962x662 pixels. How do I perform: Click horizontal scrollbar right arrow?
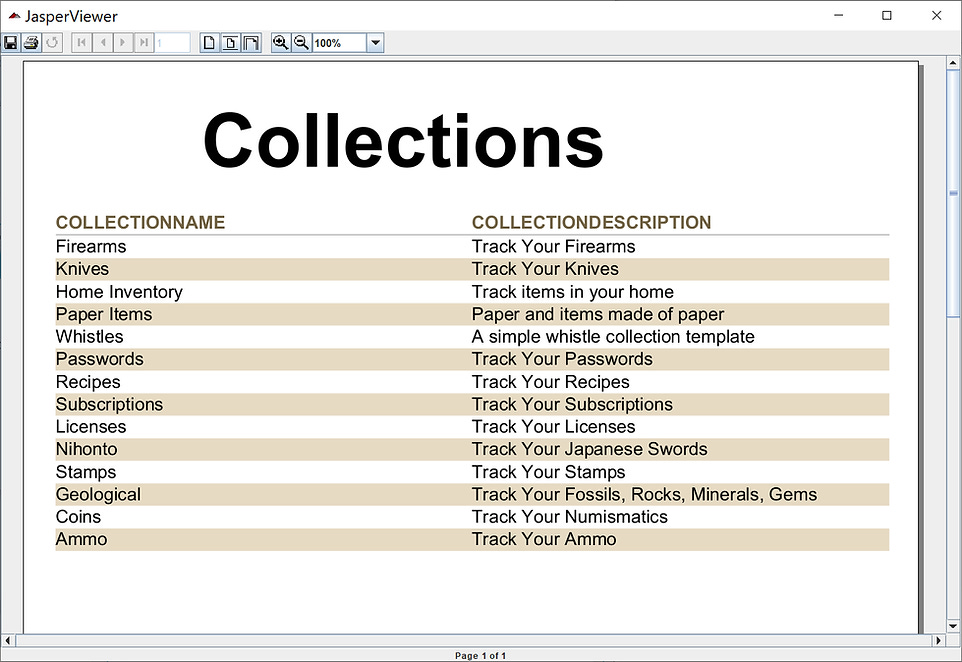(x=938, y=641)
